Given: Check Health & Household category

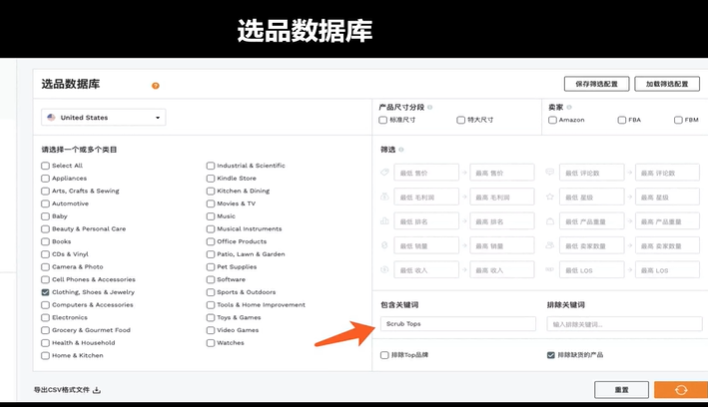Looking at the screenshot, I should (45, 343).
